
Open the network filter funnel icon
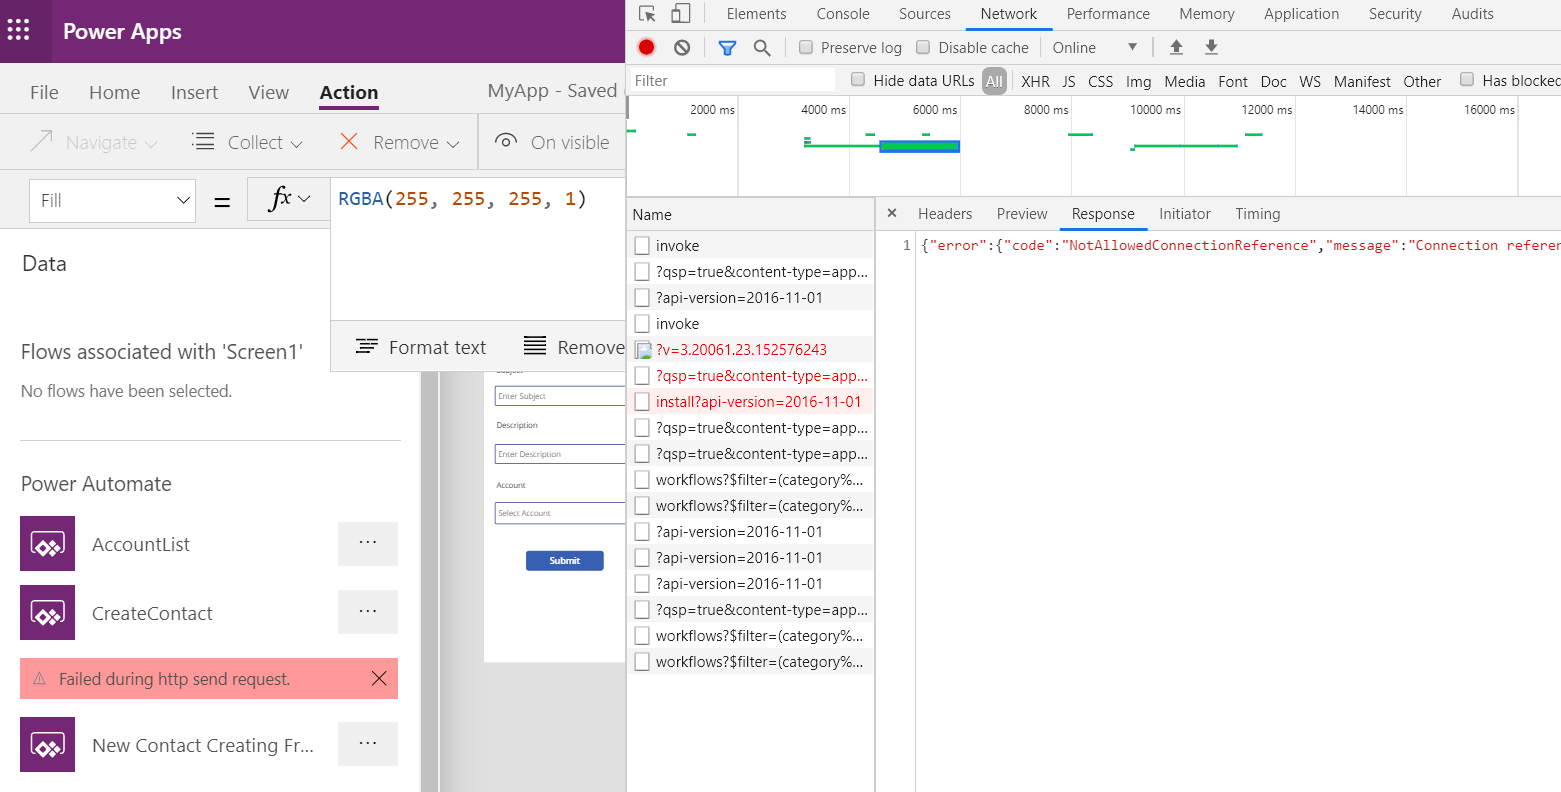[727, 47]
